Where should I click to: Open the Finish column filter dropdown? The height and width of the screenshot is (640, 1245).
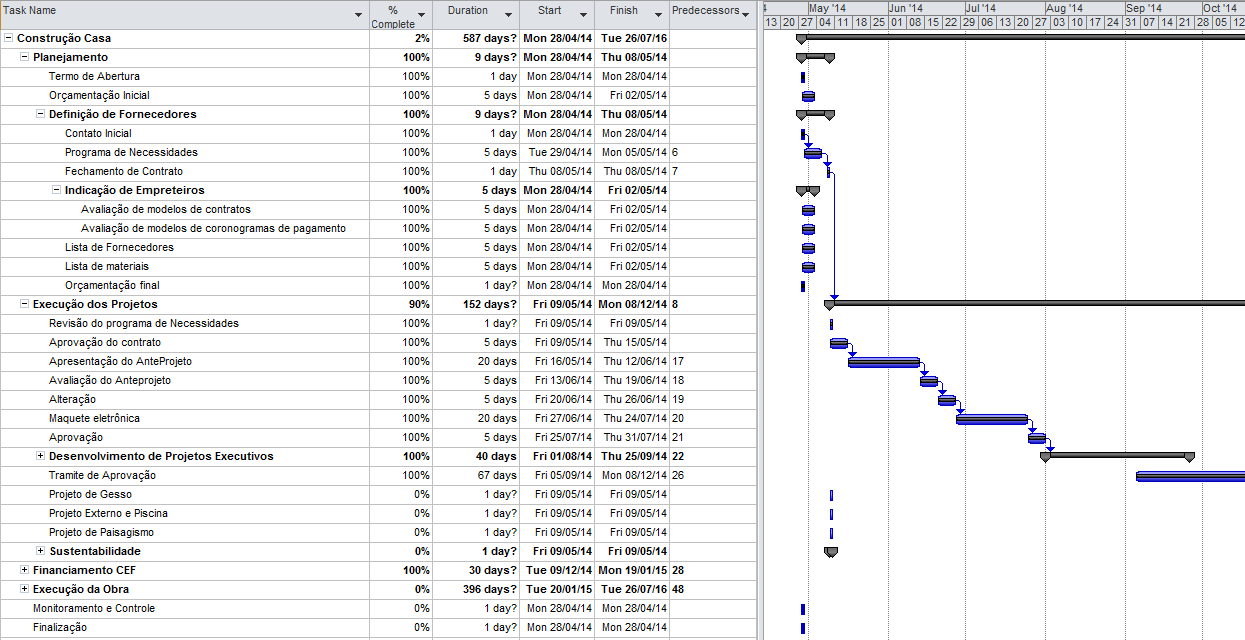point(658,15)
